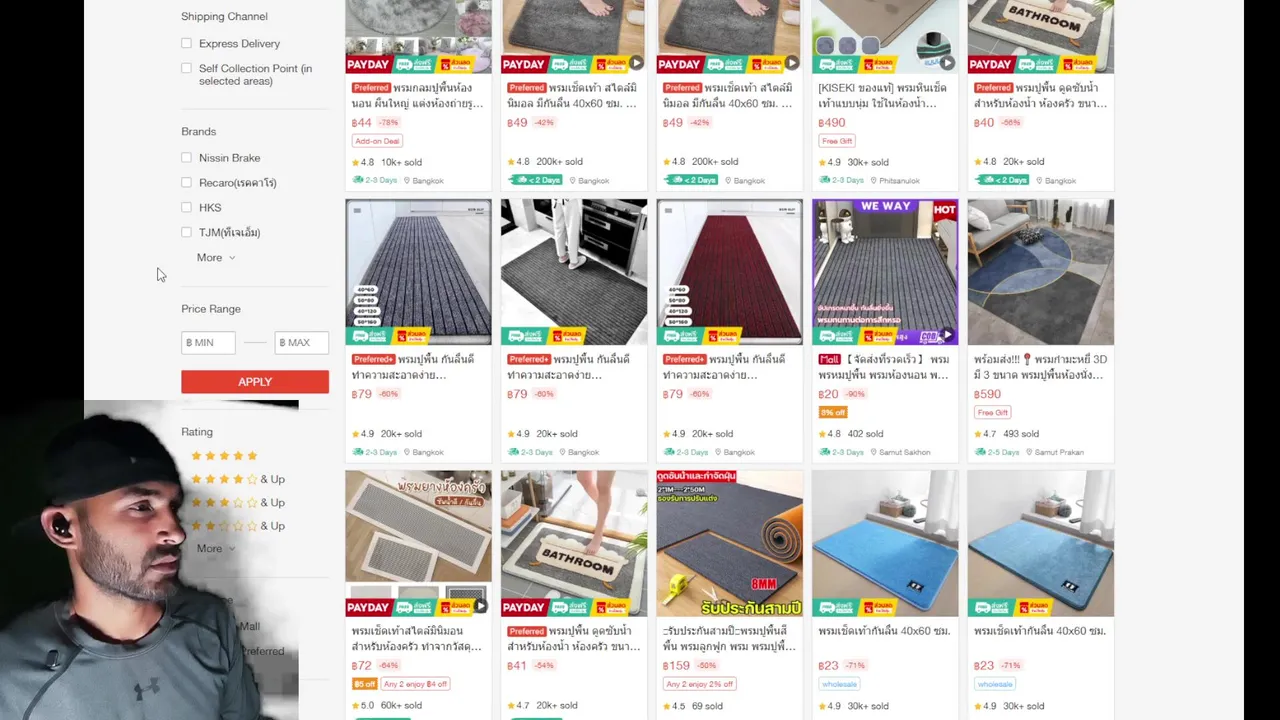Viewport: 1280px width, 720px height.
Task: Enable the Self Collection Point checkbox
Action: (186, 68)
